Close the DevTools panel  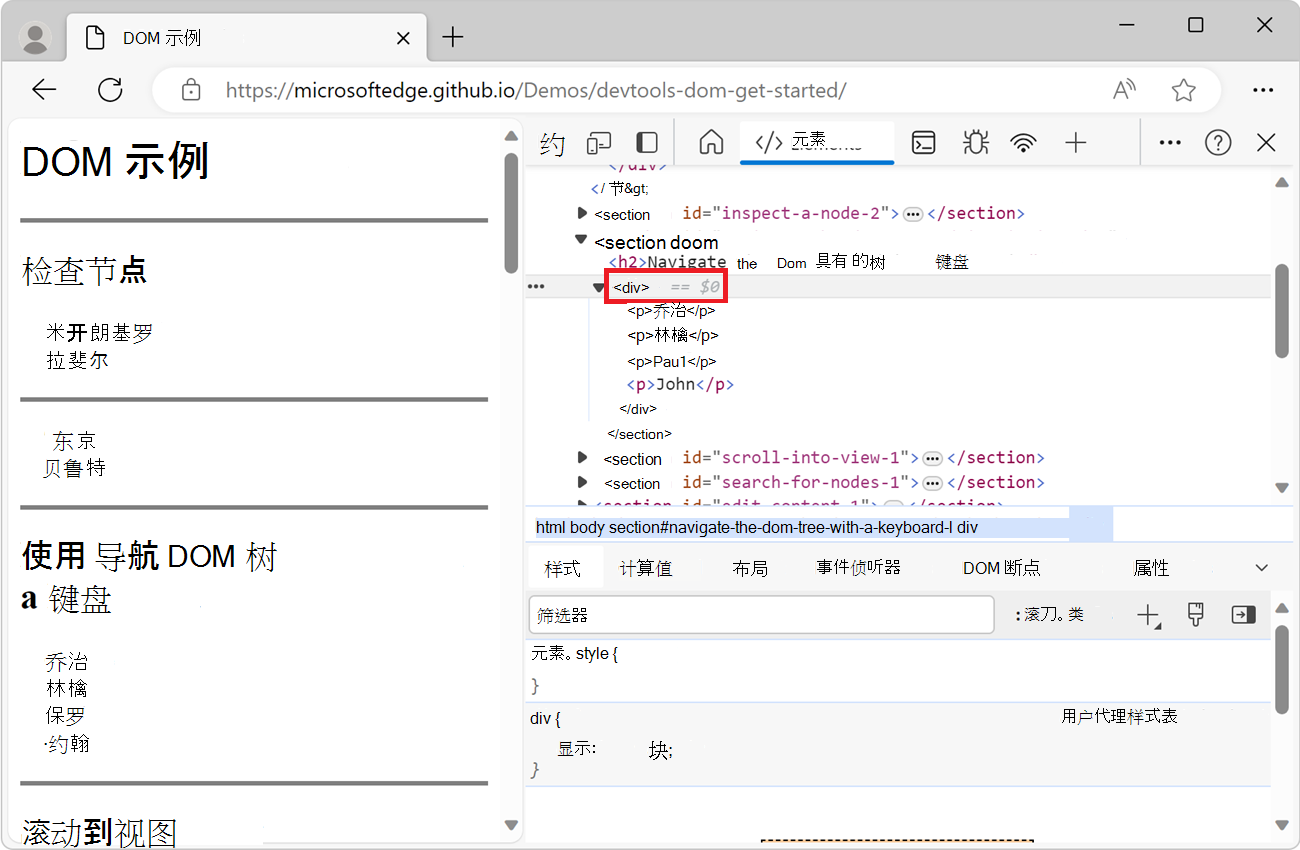(1266, 143)
